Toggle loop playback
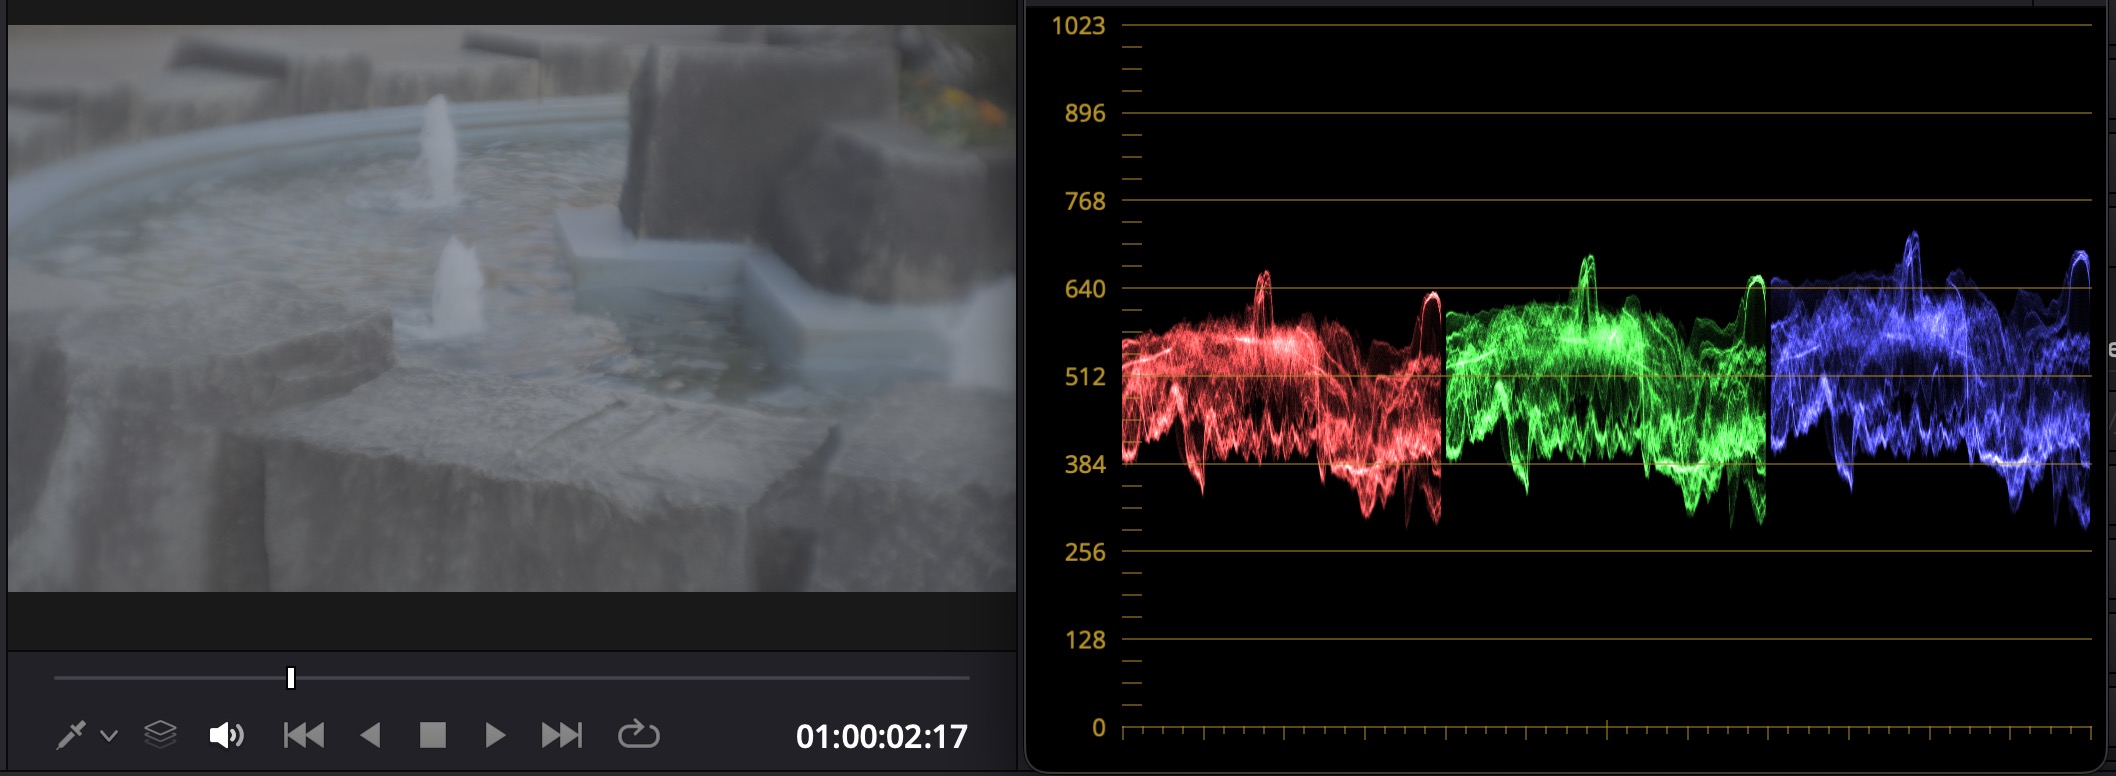 [638, 736]
